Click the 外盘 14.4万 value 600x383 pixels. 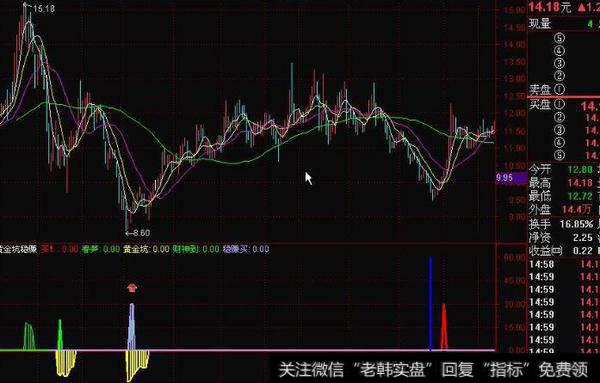tap(577, 210)
